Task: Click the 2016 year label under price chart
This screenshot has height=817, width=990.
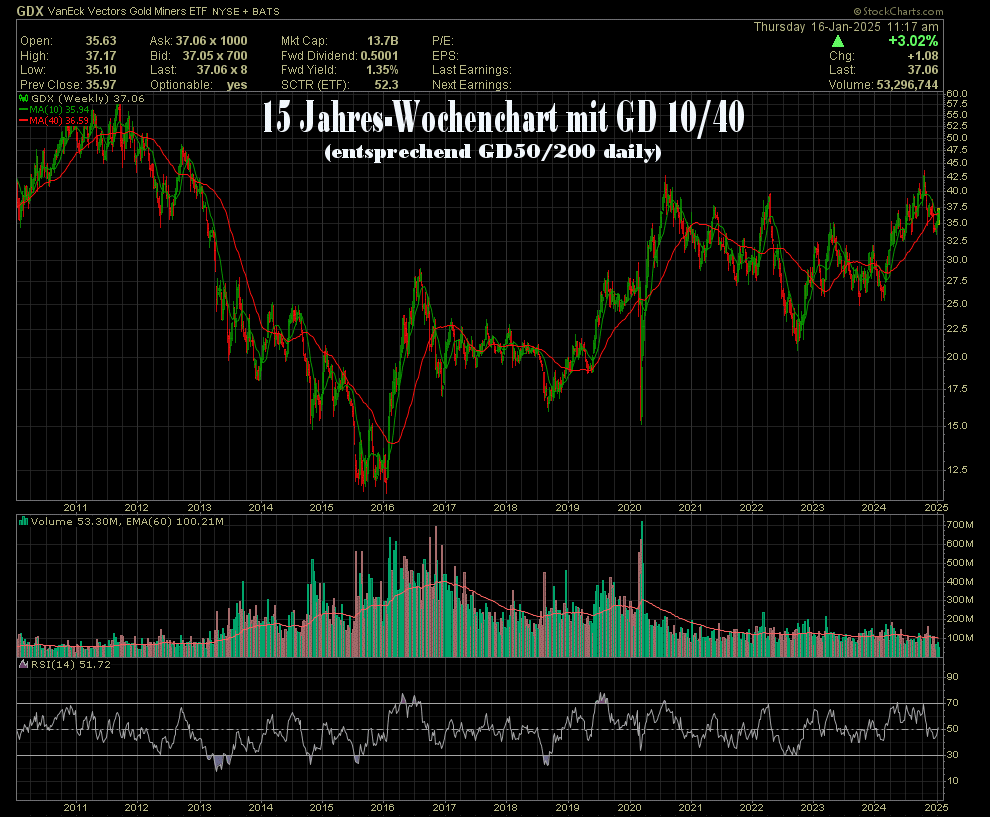Action: coord(383,507)
